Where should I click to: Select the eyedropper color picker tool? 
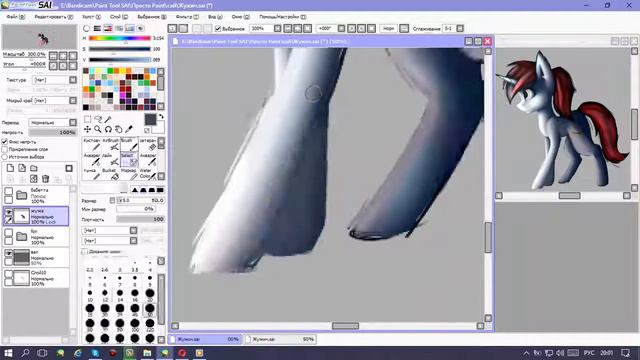click(129, 129)
